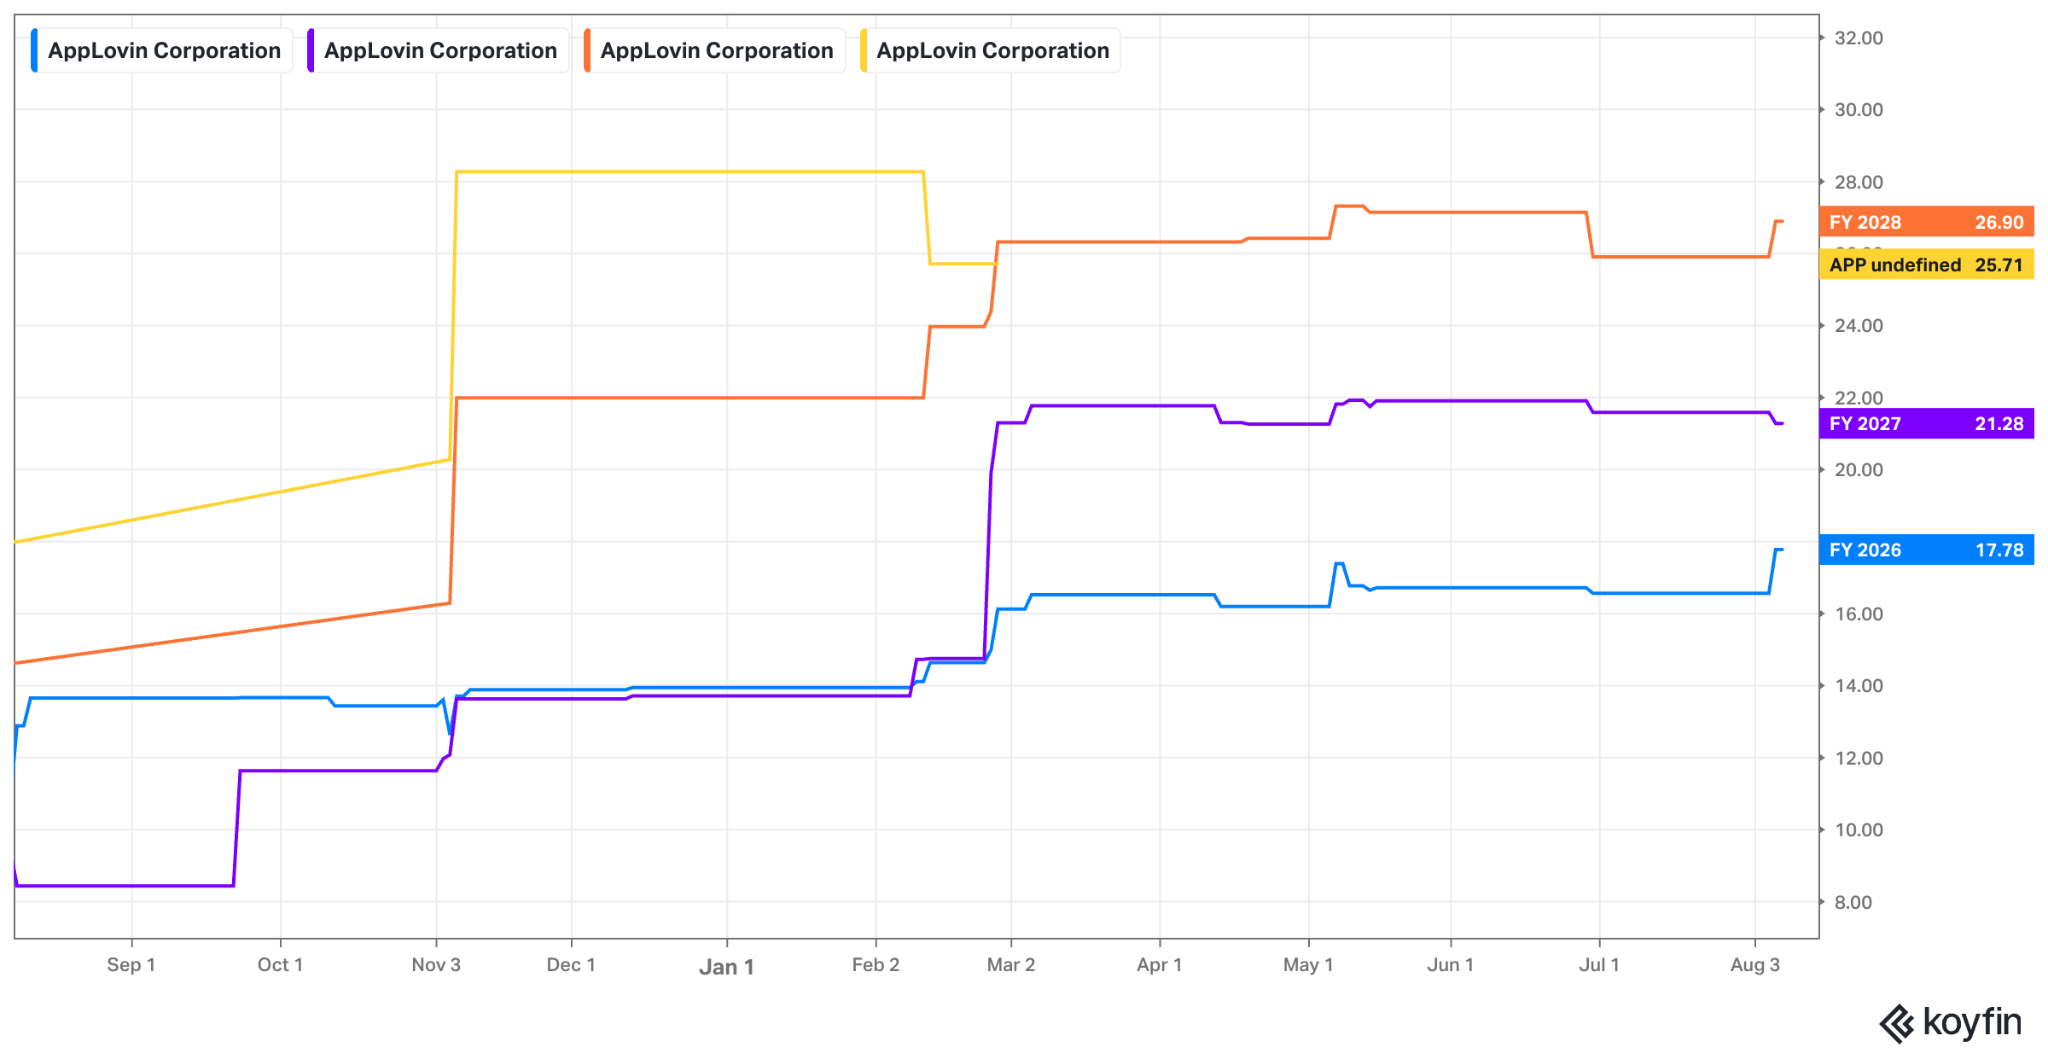
Task: Click the purple FY 2027 21.28 value tag
Action: [1926, 424]
